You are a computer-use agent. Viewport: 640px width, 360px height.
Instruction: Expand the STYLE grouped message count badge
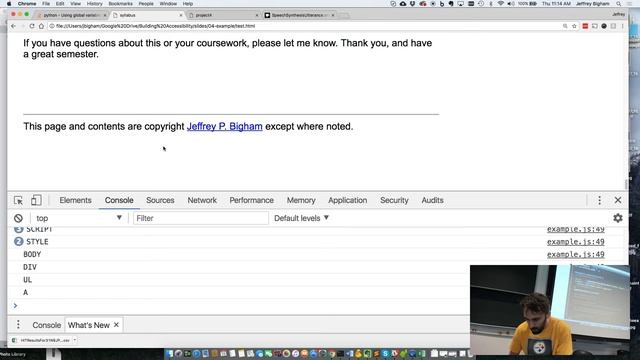click(x=18, y=242)
